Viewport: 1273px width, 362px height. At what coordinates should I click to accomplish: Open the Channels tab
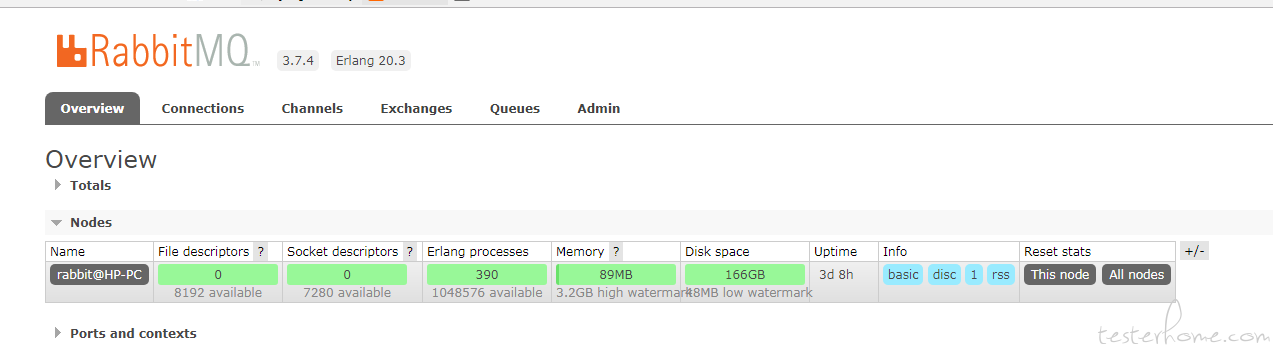312,108
